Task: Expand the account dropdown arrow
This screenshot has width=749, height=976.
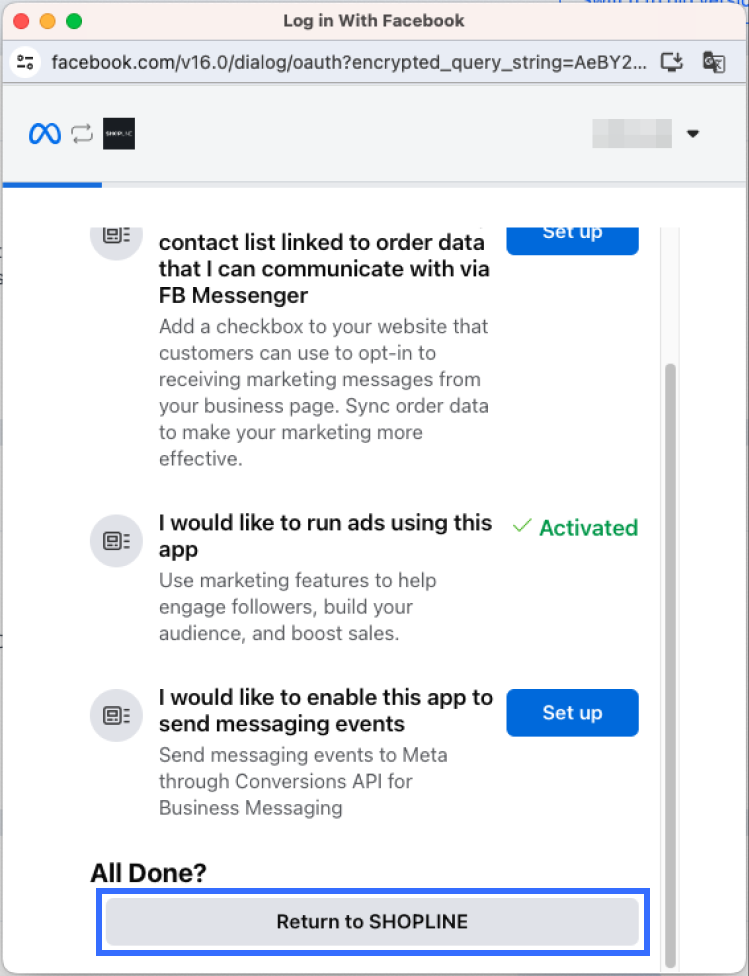Action: (x=693, y=134)
